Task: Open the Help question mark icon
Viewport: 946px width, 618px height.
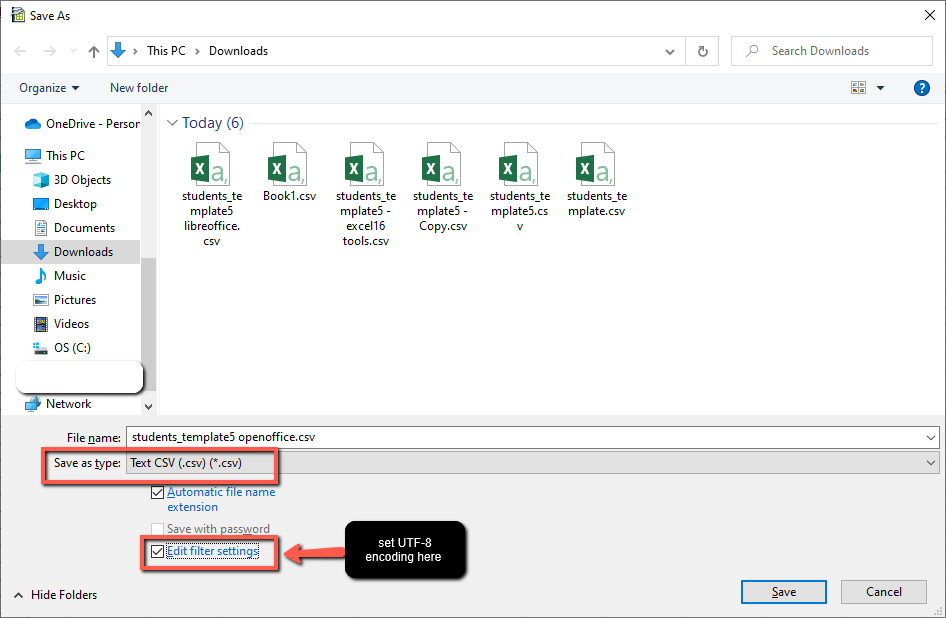Action: 921,88
